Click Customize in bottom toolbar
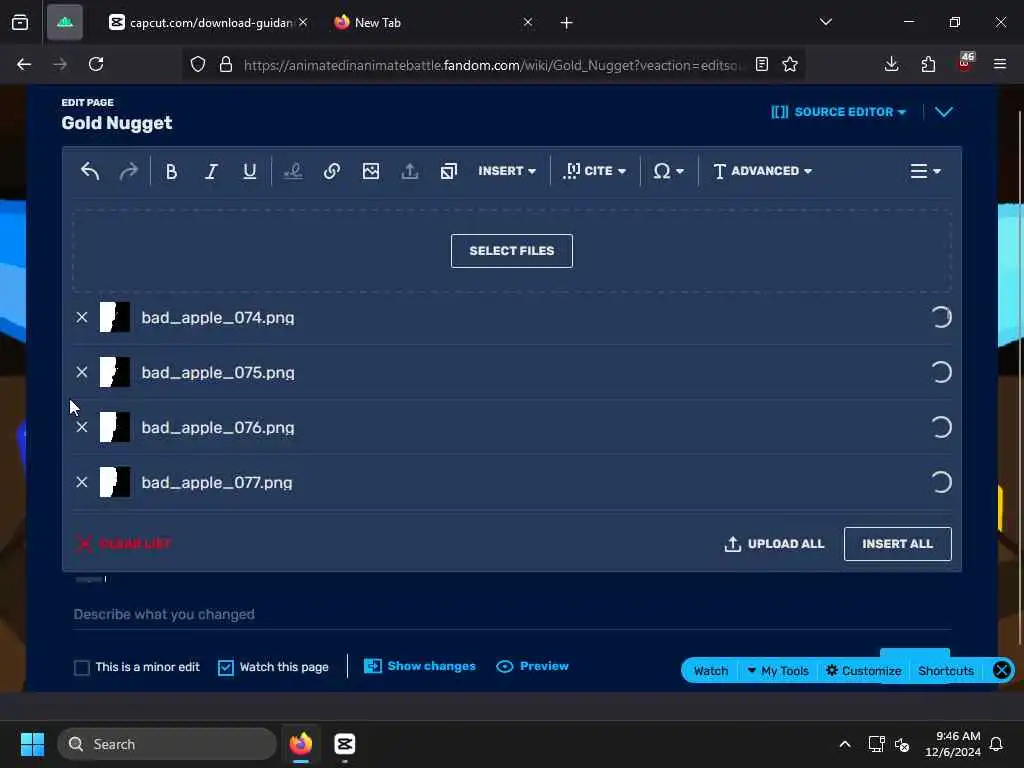This screenshot has height=768, width=1024. [x=863, y=671]
